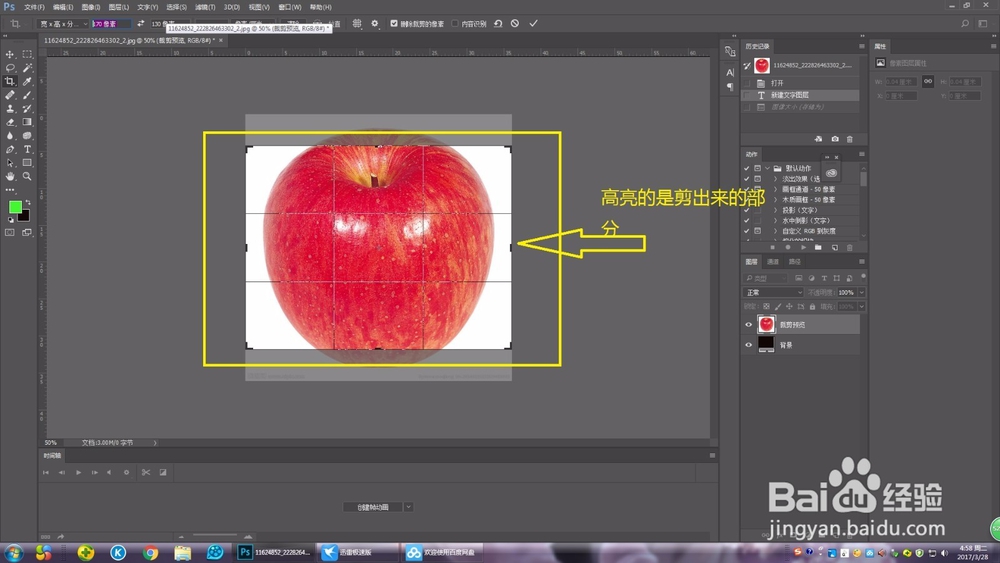Viewport: 1000px width, 563px height.
Task: Create new snapshot in History panel
Action: (x=835, y=139)
